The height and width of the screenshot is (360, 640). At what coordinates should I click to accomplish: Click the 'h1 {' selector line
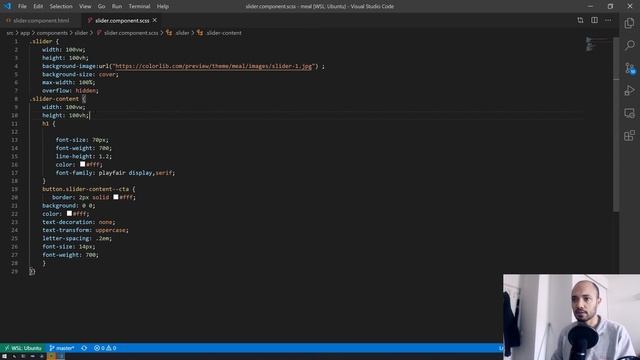[x=49, y=124]
